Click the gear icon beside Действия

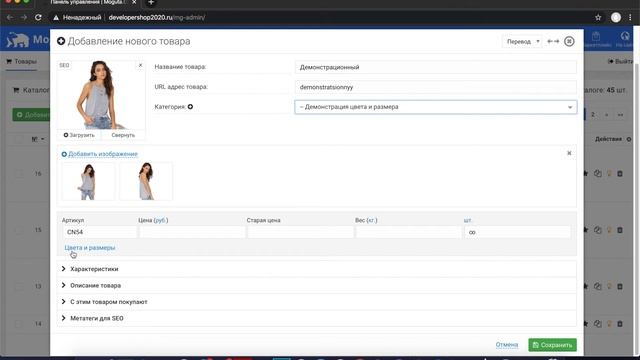629,139
